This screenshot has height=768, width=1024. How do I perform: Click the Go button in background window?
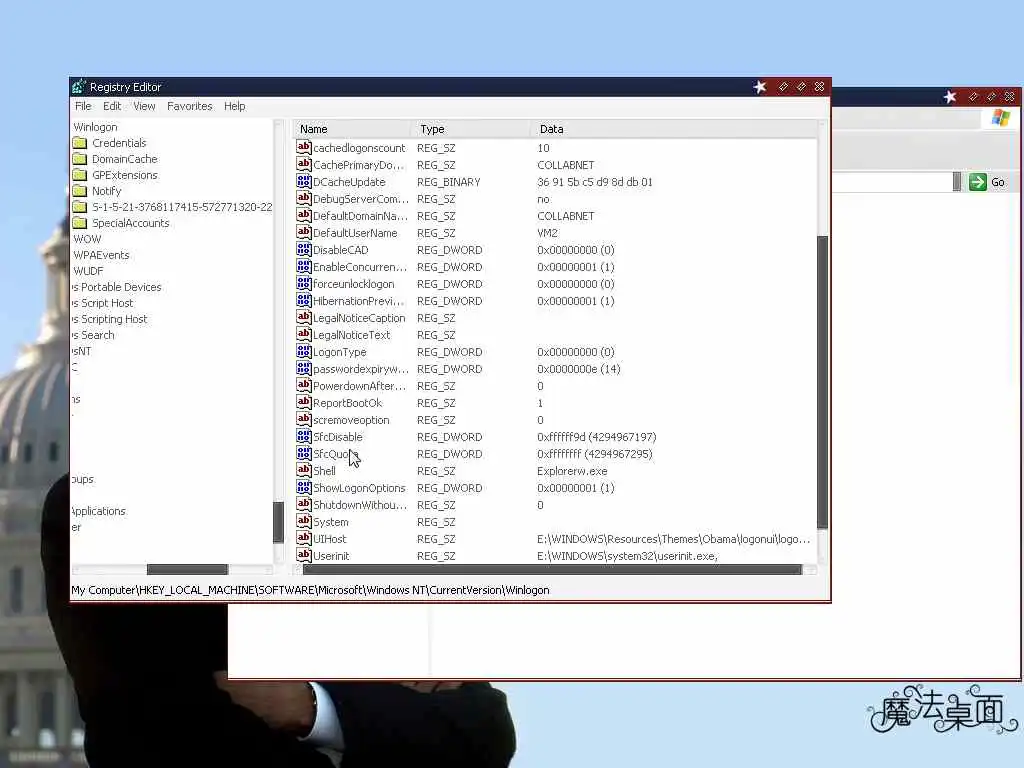(x=987, y=182)
